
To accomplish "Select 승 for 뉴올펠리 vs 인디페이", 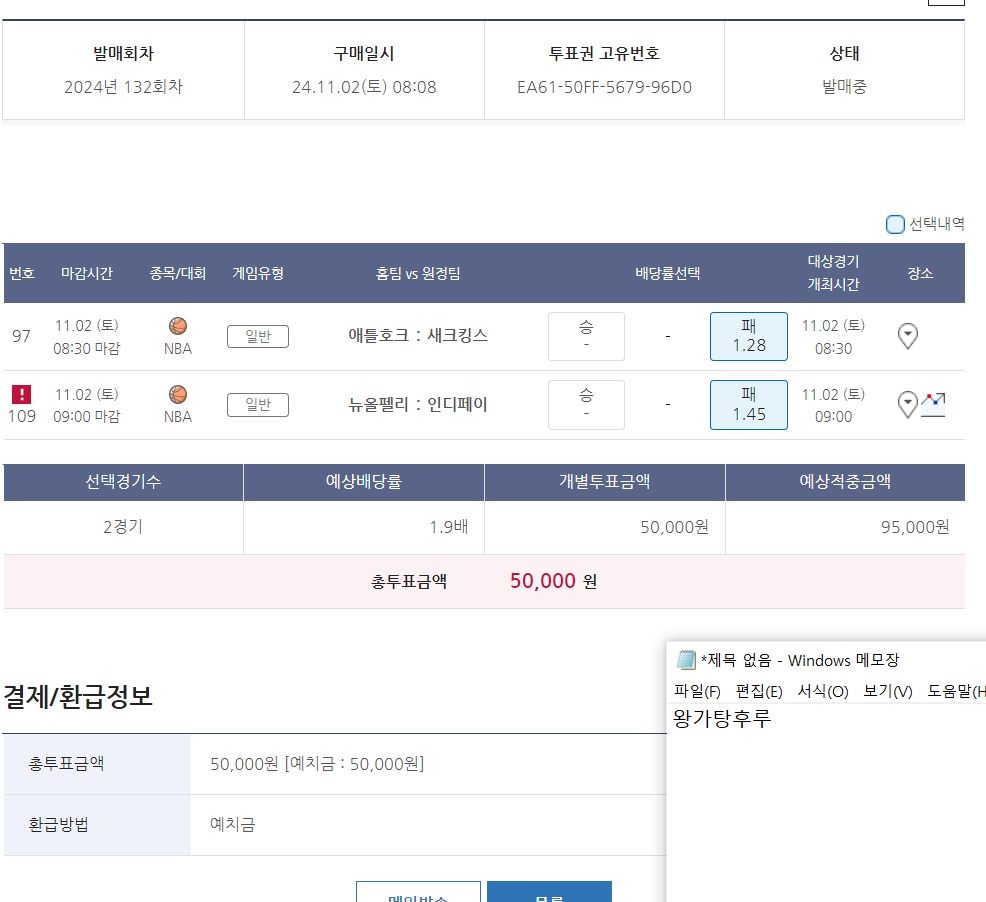I will pos(586,404).
